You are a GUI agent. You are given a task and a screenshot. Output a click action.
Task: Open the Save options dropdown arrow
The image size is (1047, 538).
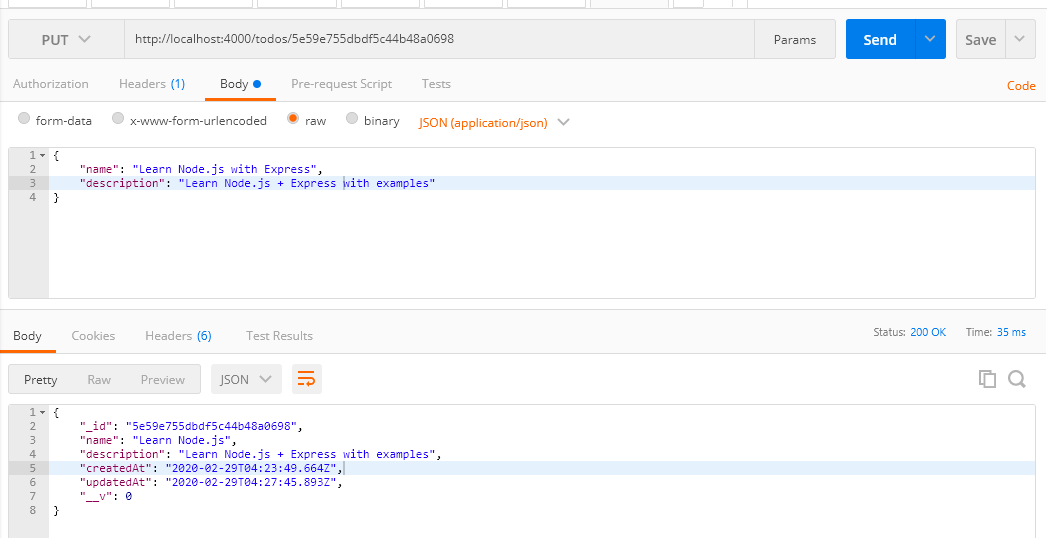(1020, 39)
